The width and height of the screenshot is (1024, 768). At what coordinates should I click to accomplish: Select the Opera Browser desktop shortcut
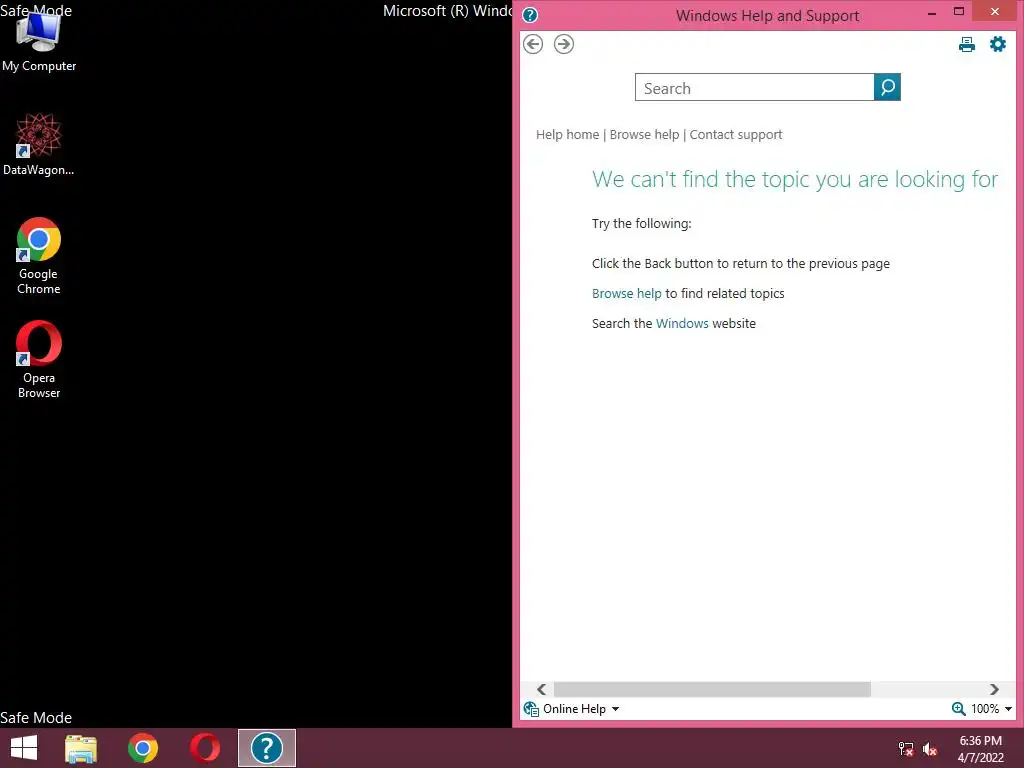pyautogui.click(x=39, y=360)
